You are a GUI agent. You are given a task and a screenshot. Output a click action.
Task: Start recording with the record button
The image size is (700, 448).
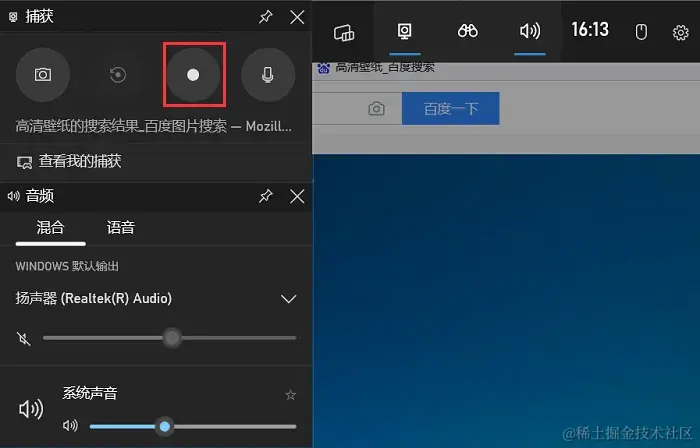(x=193, y=75)
